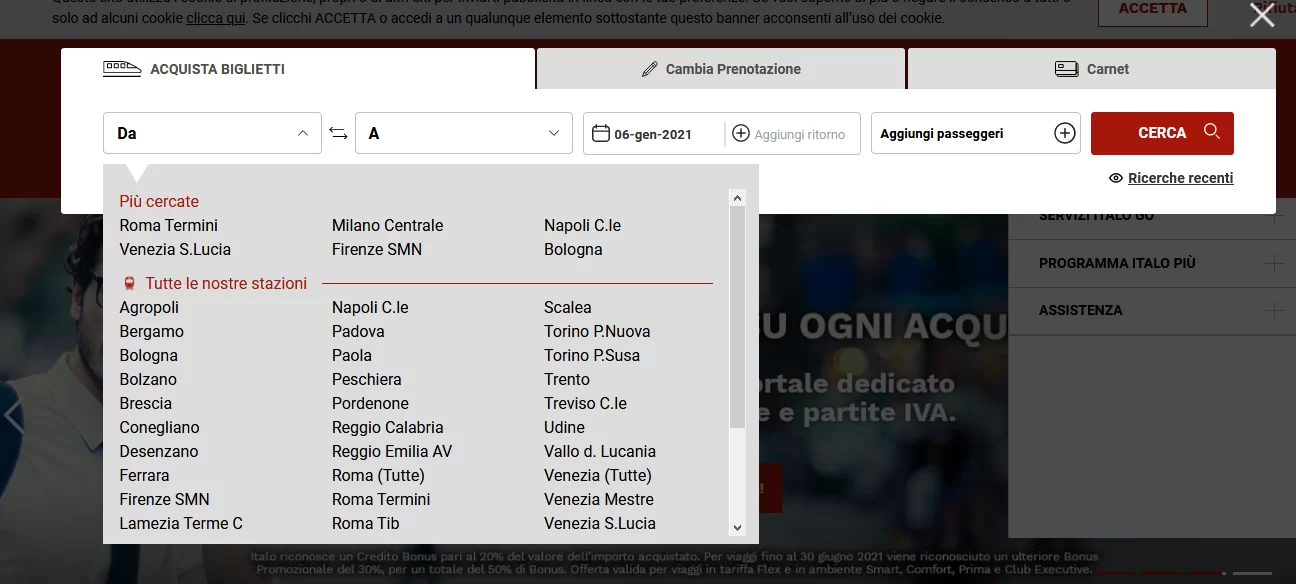Choose Padova station
Image resolution: width=1296 pixels, height=584 pixels.
tap(358, 331)
